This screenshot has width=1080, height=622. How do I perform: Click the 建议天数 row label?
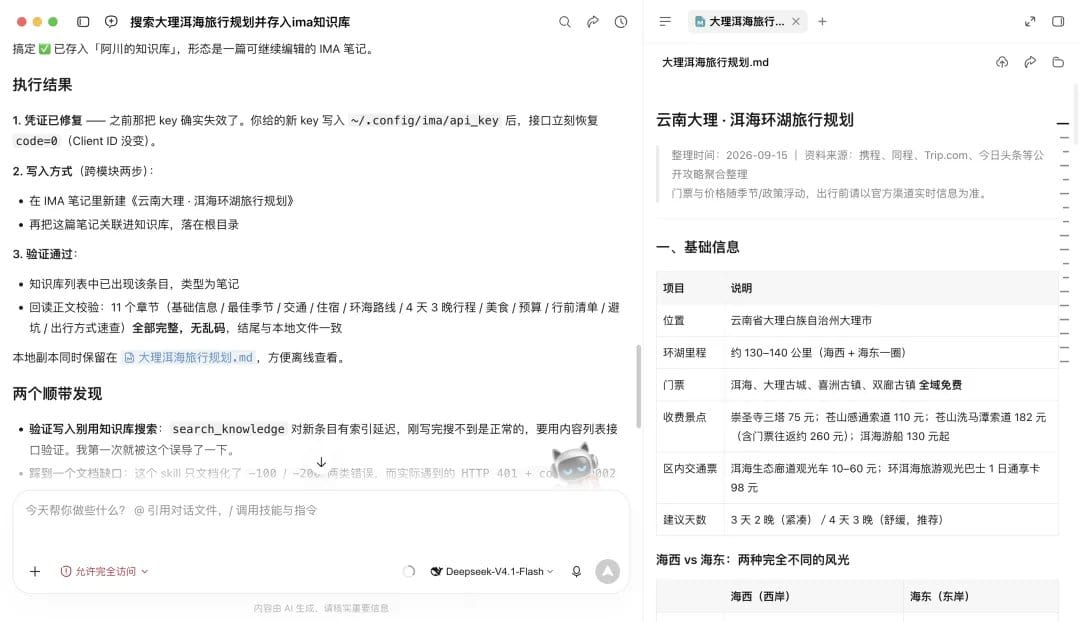pos(685,519)
